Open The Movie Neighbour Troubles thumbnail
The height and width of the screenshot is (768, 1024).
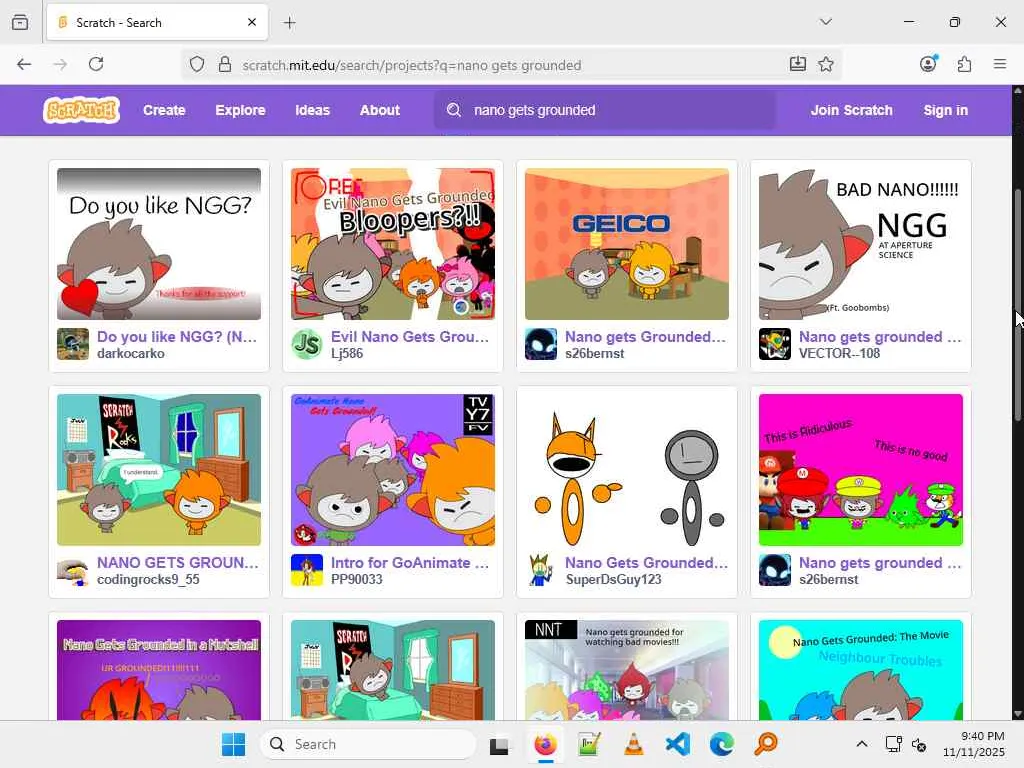click(x=861, y=670)
